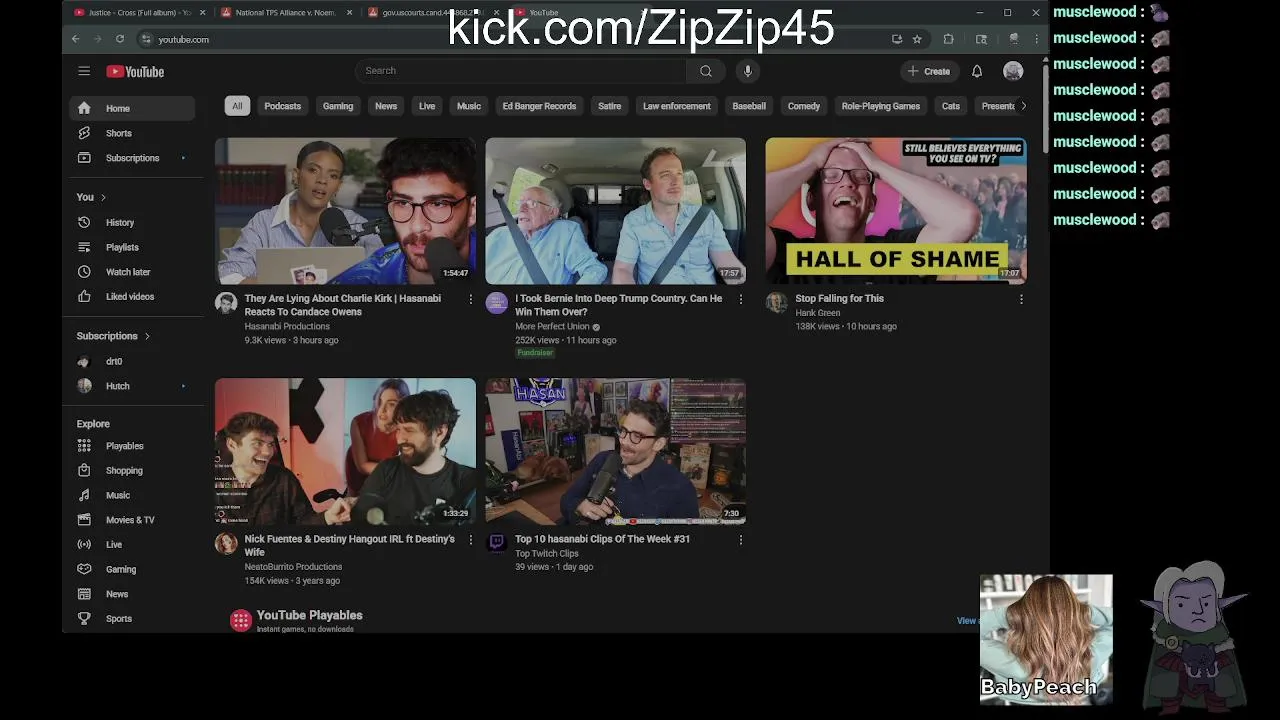Expand the Subscriptions section header

click(113, 336)
